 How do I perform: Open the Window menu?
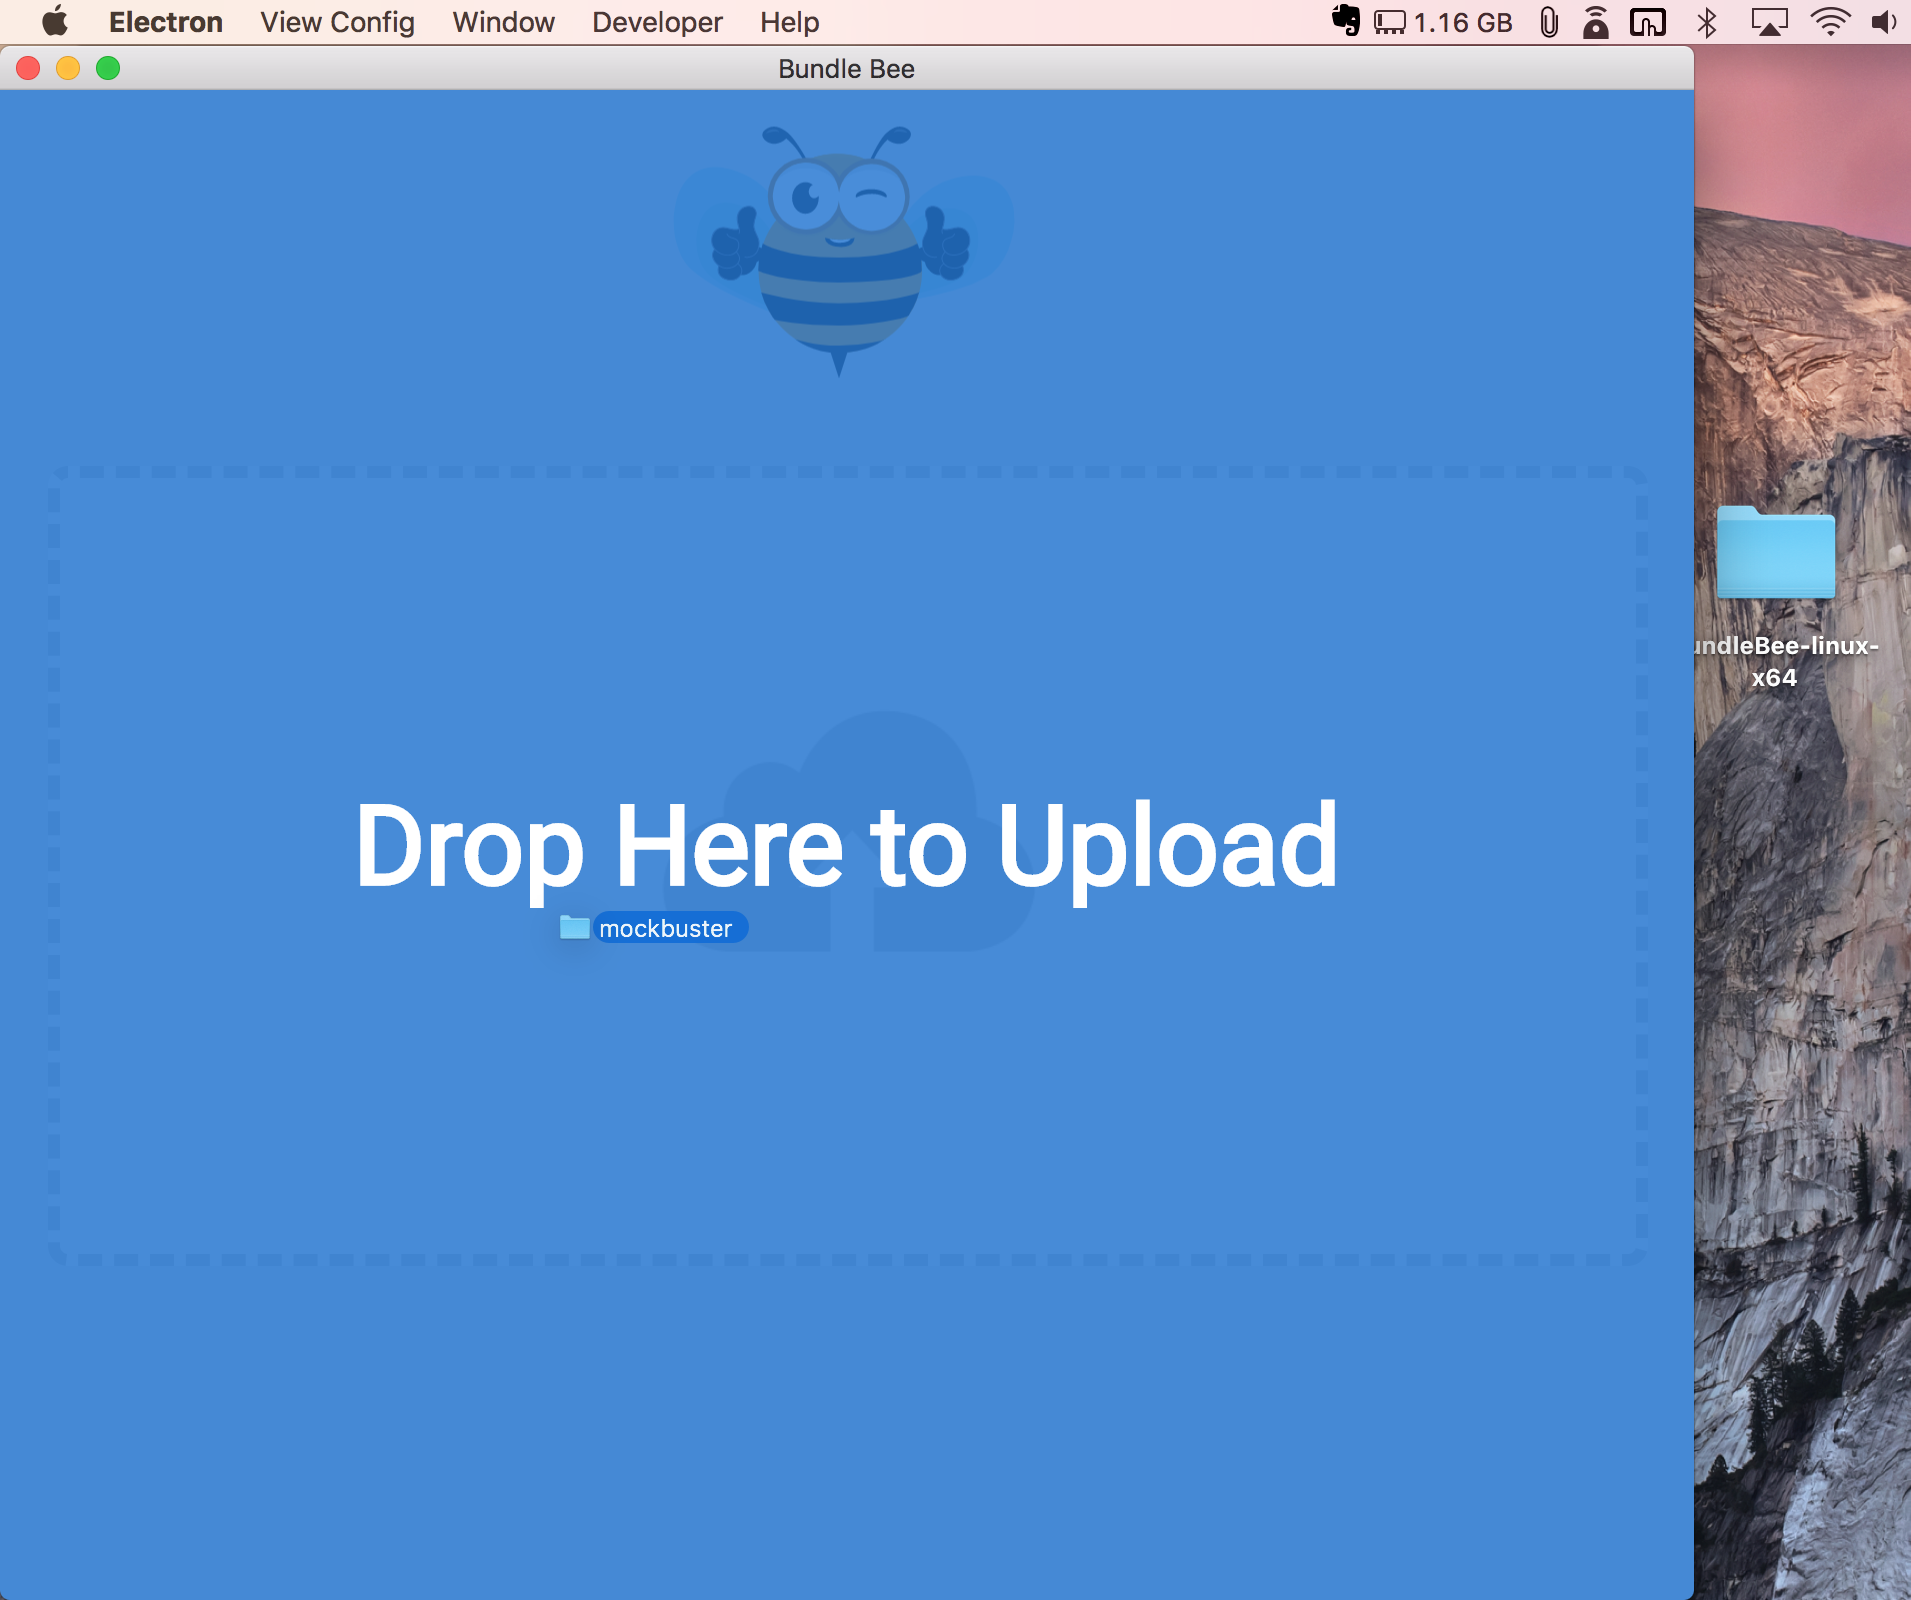point(503,22)
